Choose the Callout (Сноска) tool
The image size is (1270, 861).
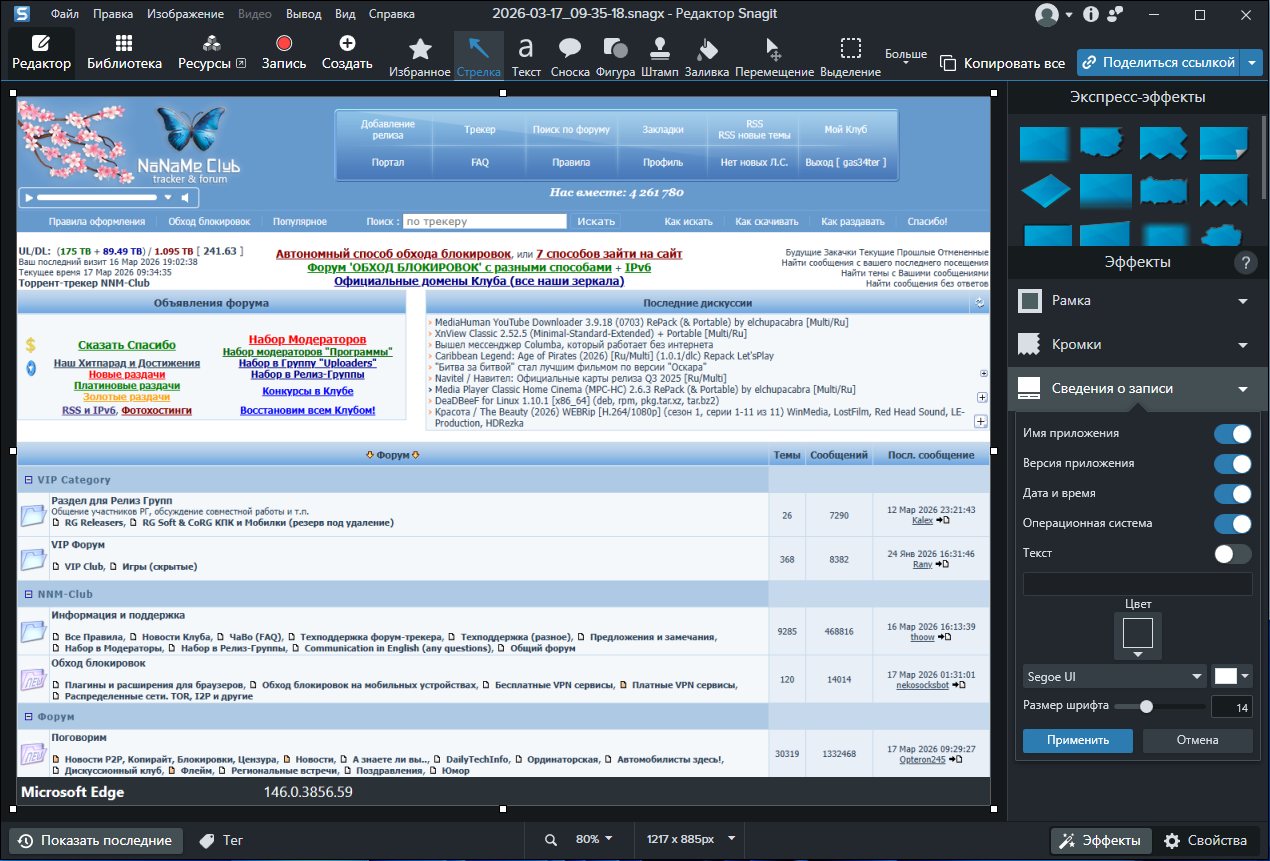(570, 55)
